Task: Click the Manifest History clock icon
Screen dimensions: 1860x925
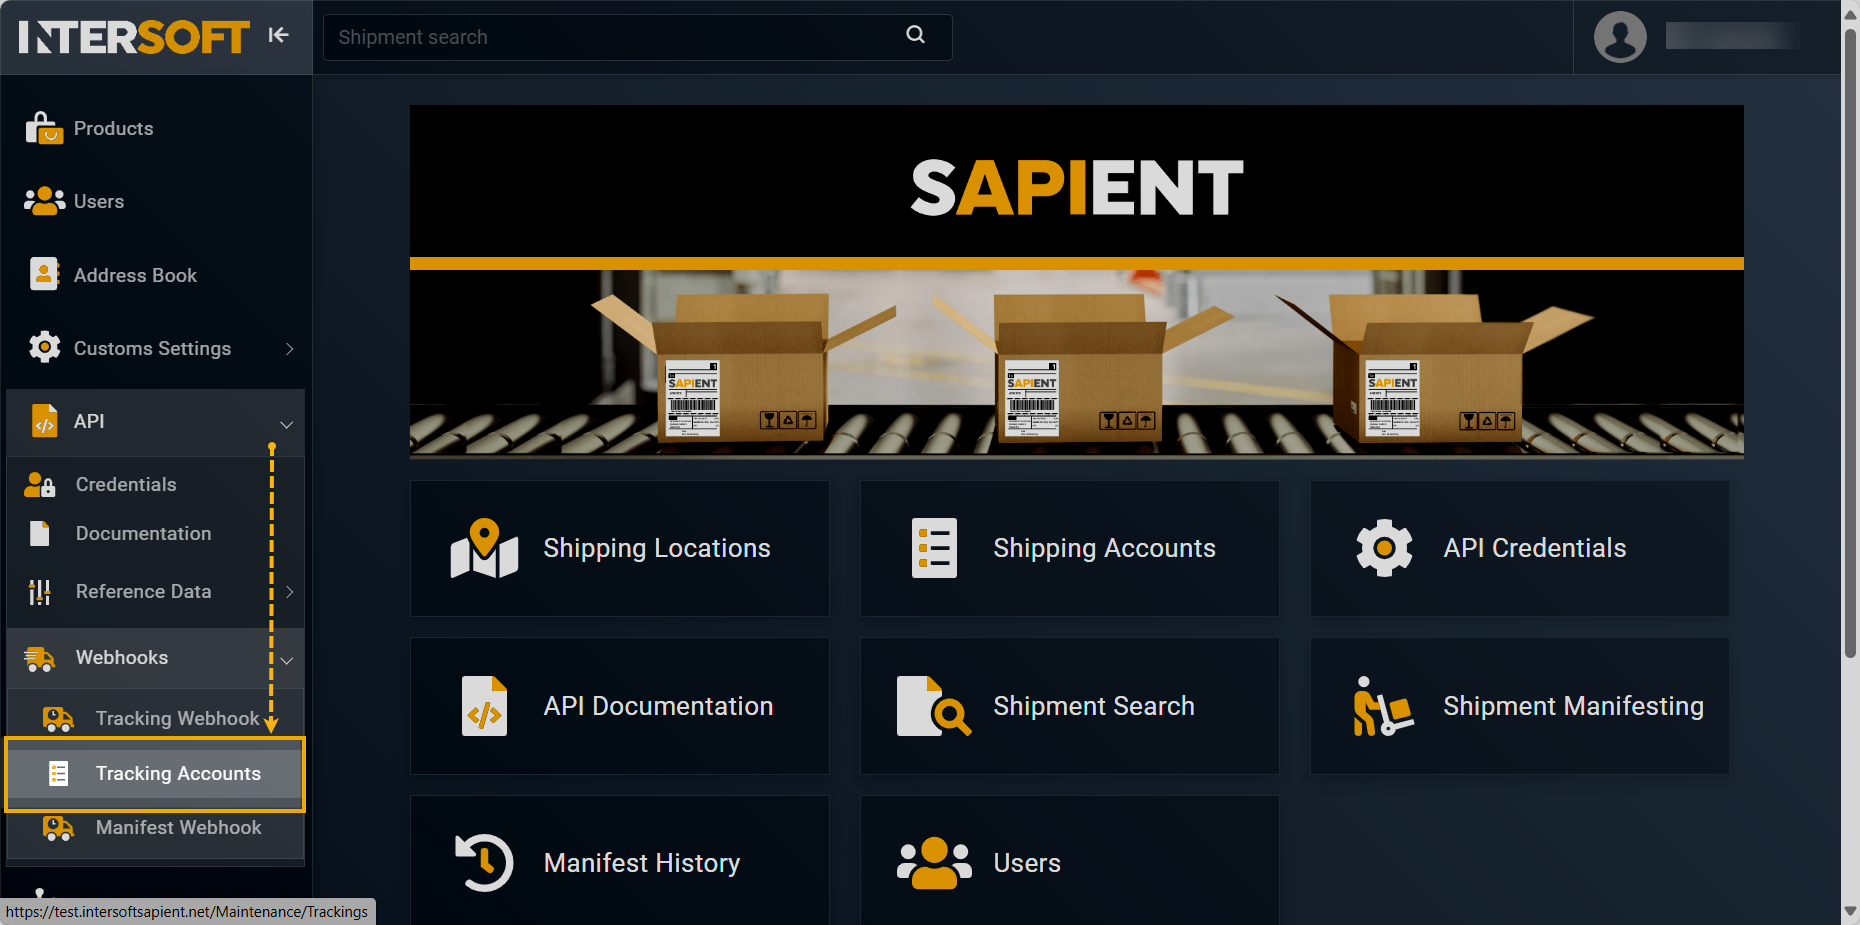Action: pos(484,862)
